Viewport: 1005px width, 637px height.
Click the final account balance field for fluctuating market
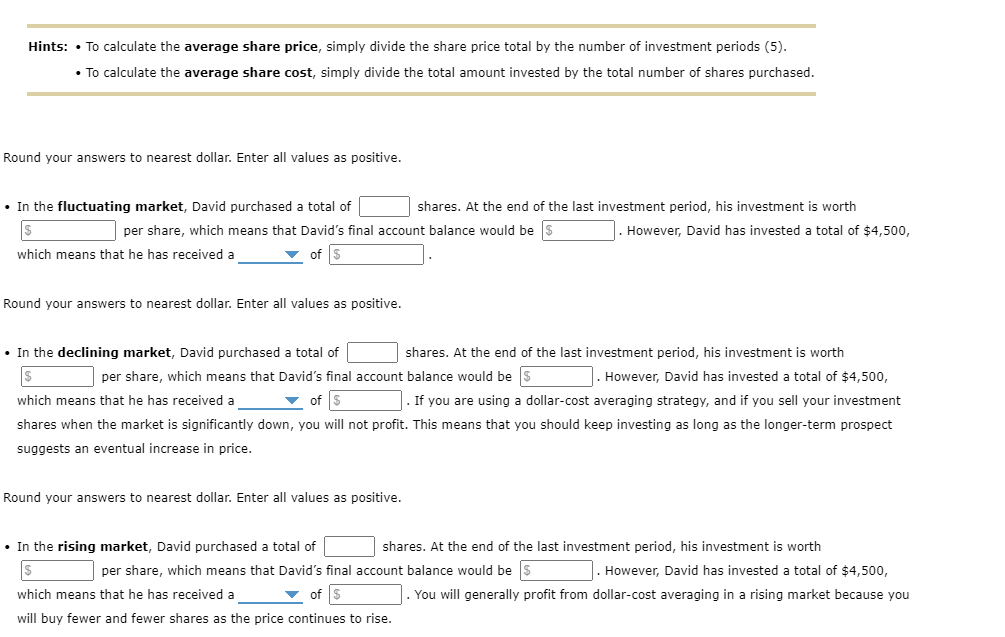pos(579,230)
